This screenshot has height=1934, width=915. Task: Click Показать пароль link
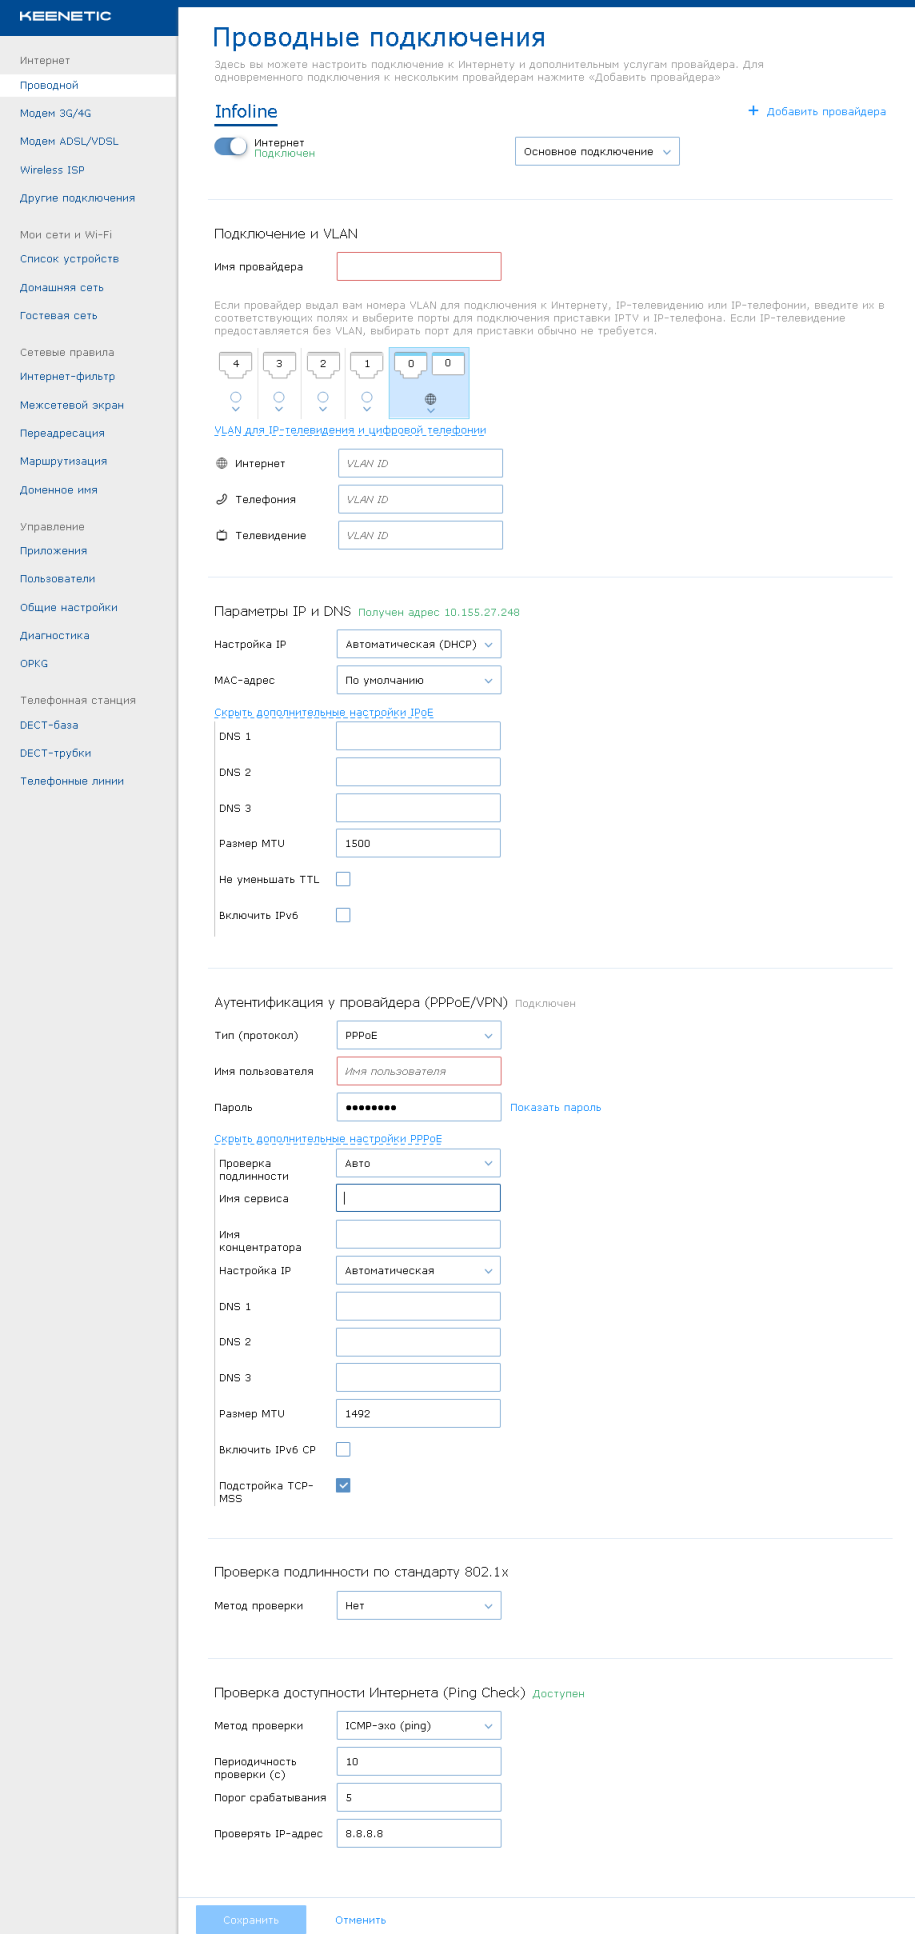coord(556,1107)
